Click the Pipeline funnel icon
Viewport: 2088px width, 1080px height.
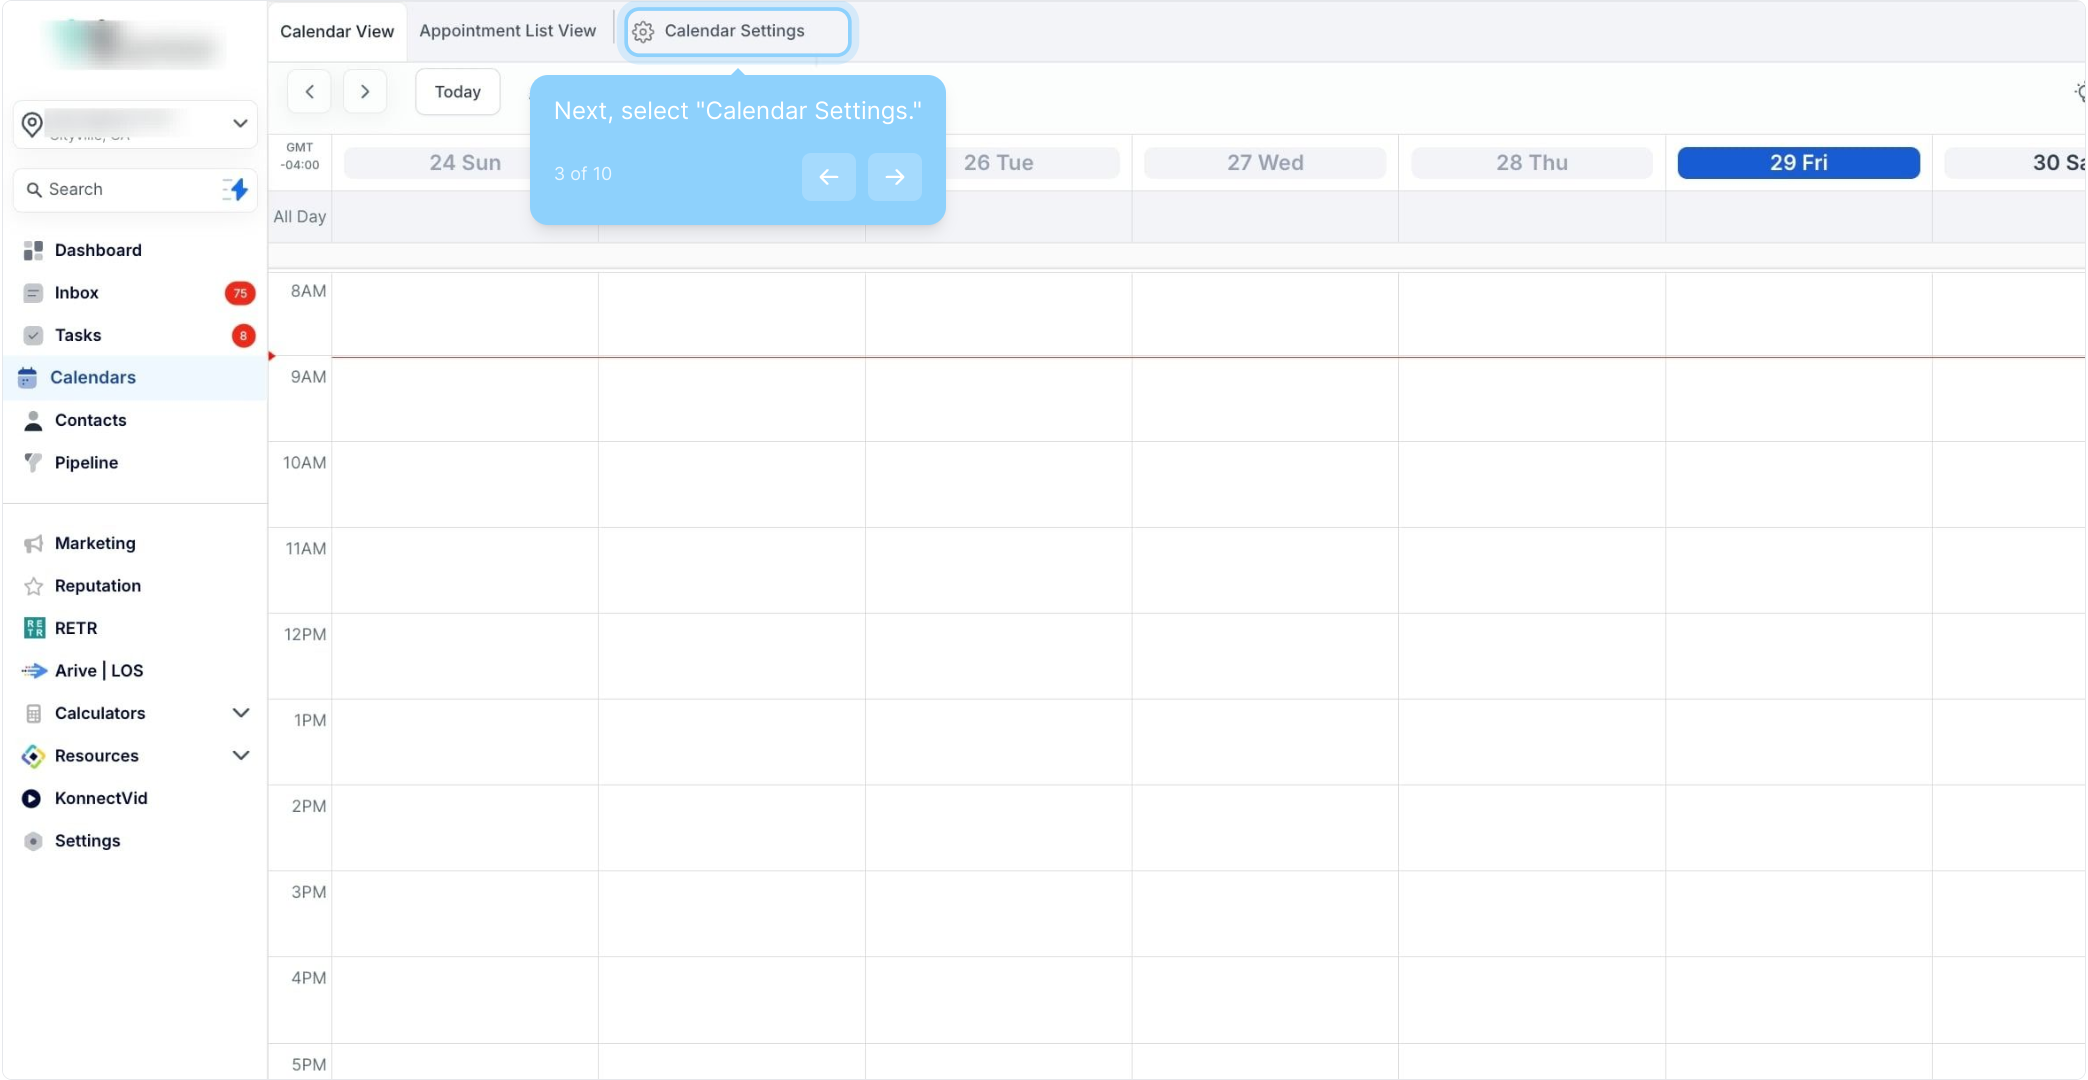[33, 462]
